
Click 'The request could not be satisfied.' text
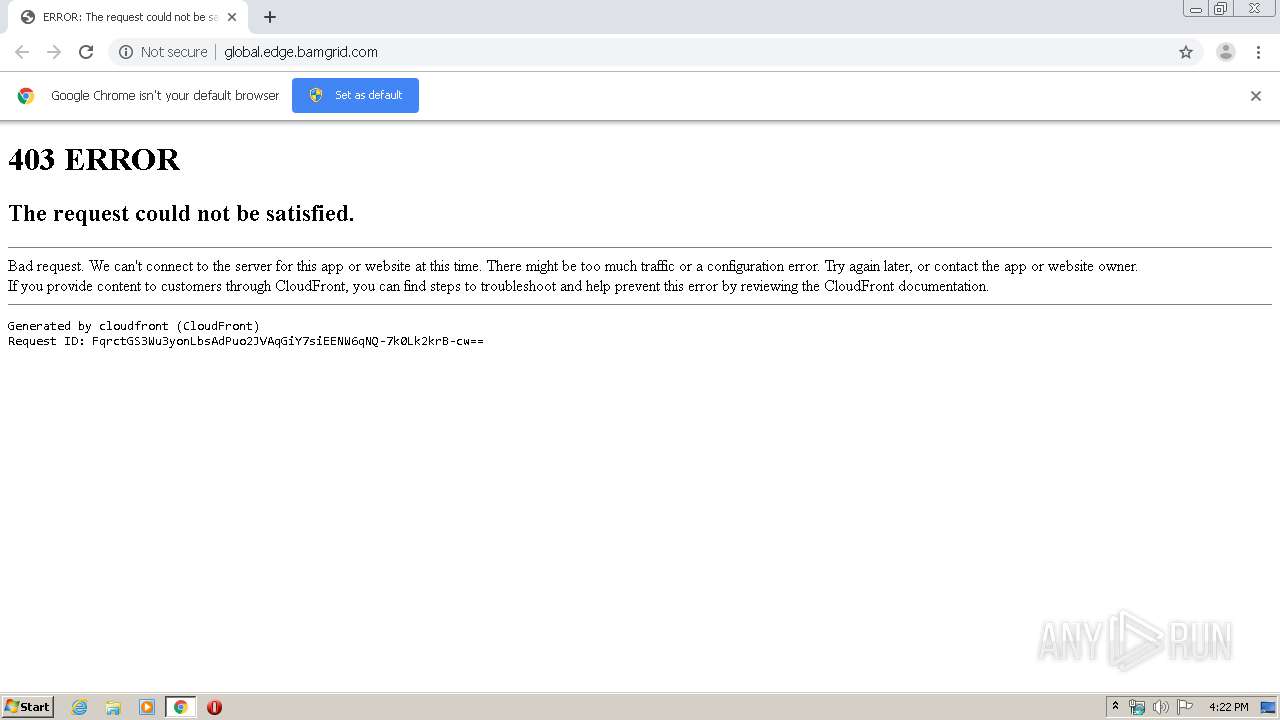(x=181, y=213)
